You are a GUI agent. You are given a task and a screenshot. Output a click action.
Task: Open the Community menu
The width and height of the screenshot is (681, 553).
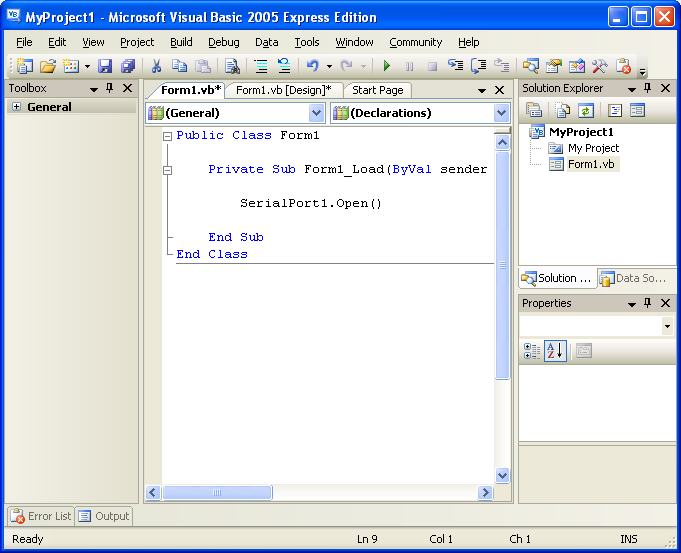click(416, 42)
